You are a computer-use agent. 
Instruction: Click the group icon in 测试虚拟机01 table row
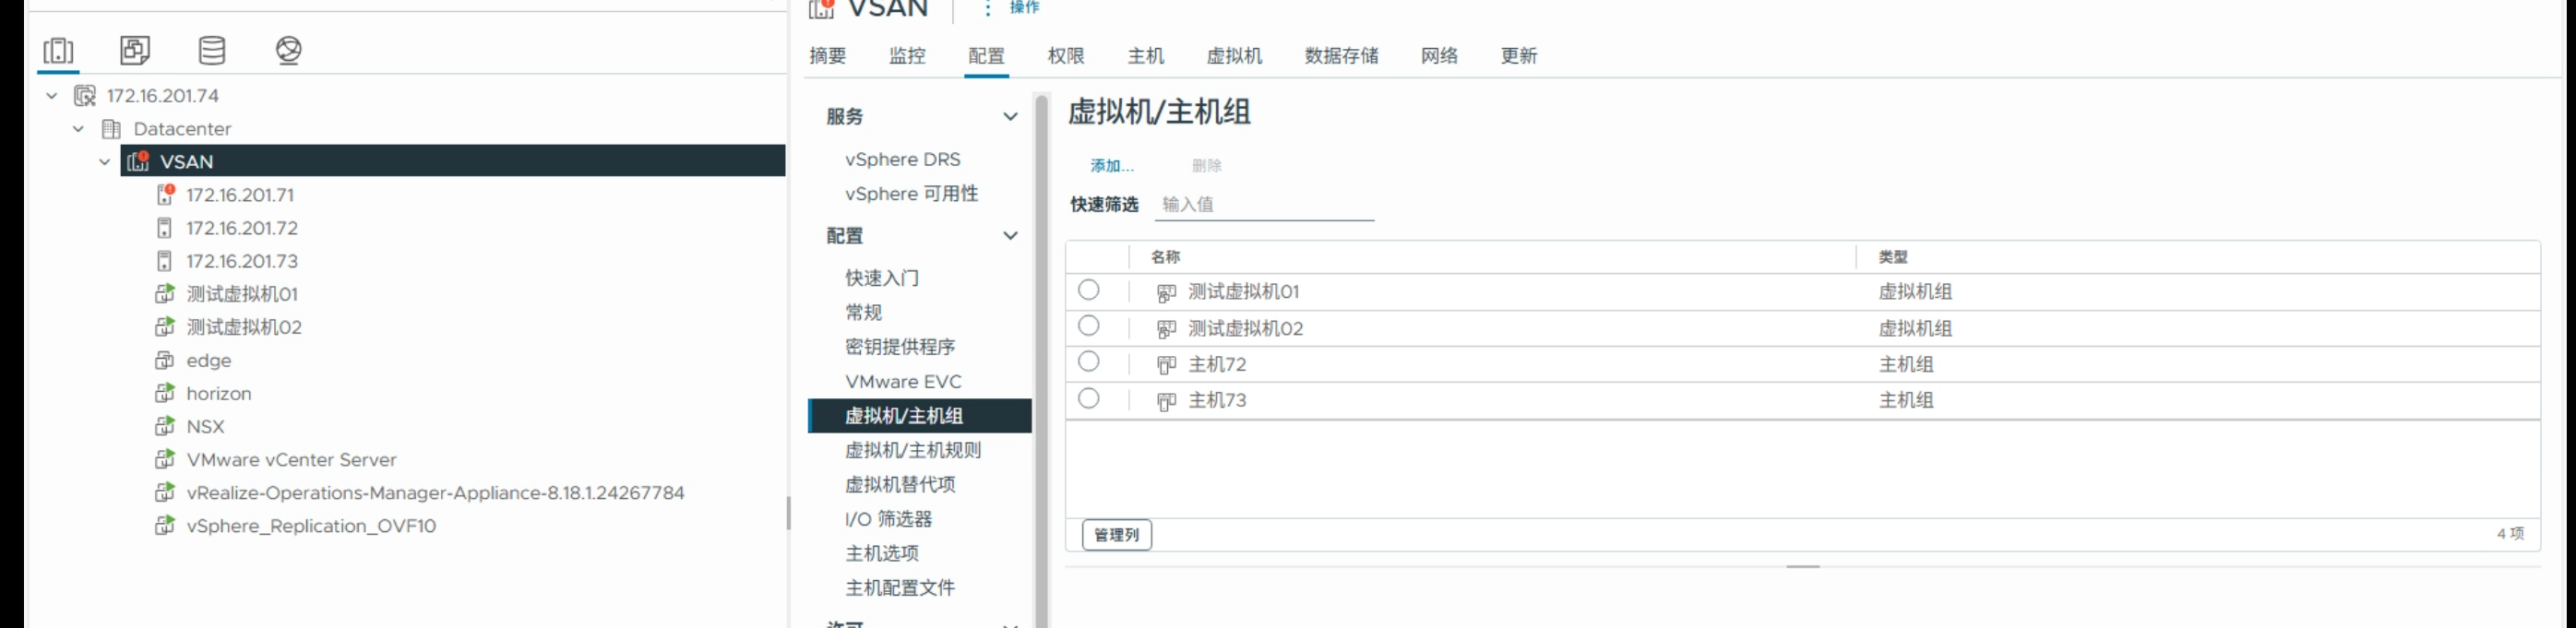1166,293
